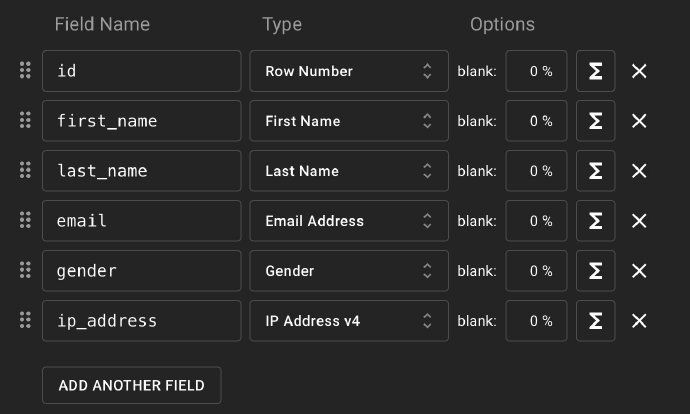Focus the blank percent box for last_name
Viewport: 690px width, 414px height.
tap(536, 171)
